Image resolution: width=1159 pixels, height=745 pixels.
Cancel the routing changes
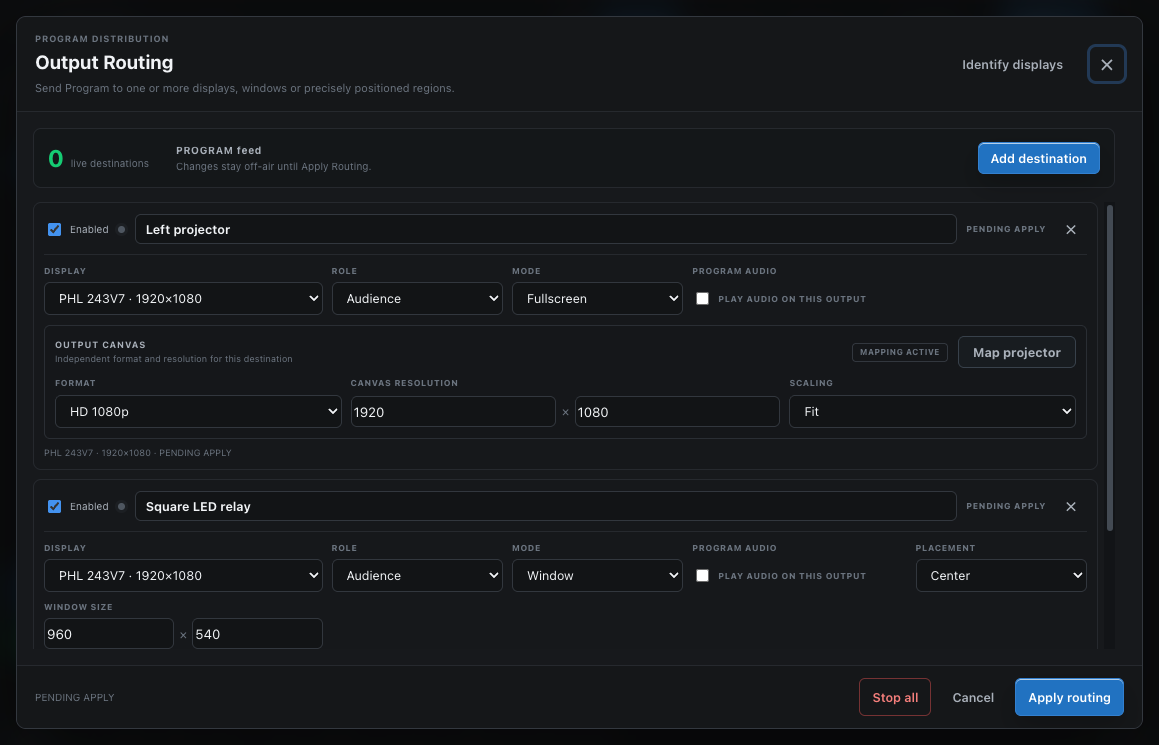[973, 698]
